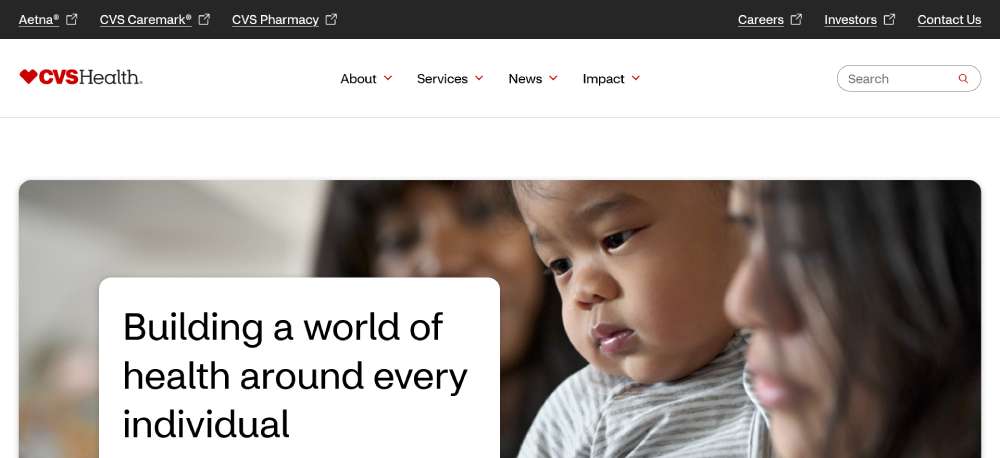Image resolution: width=1000 pixels, height=458 pixels.
Task: Click the hero image of the baby
Action: click(638, 319)
